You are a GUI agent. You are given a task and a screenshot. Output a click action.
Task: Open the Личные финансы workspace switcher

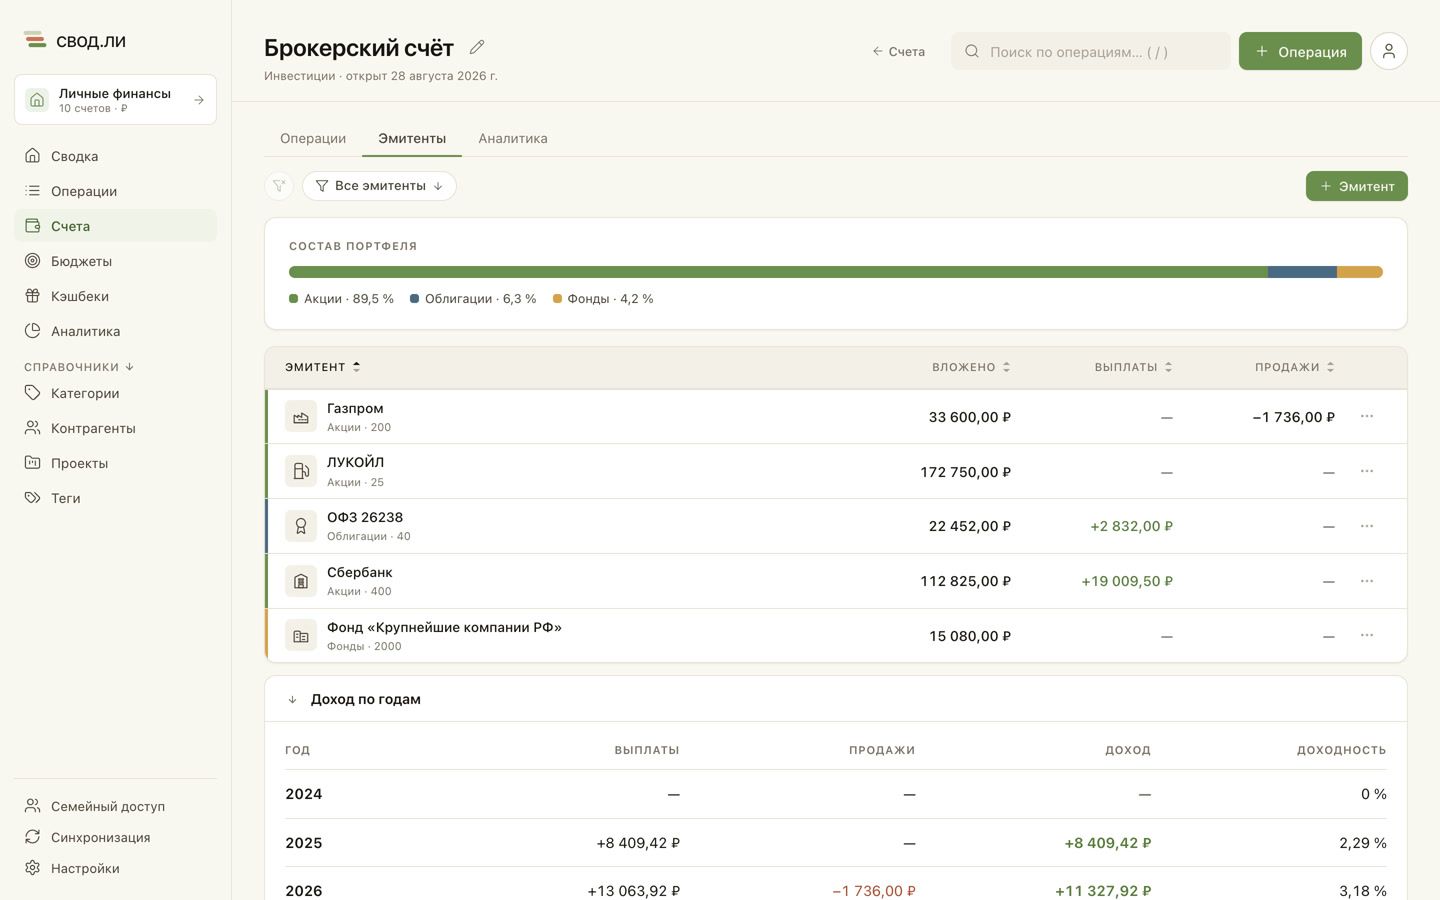115,100
